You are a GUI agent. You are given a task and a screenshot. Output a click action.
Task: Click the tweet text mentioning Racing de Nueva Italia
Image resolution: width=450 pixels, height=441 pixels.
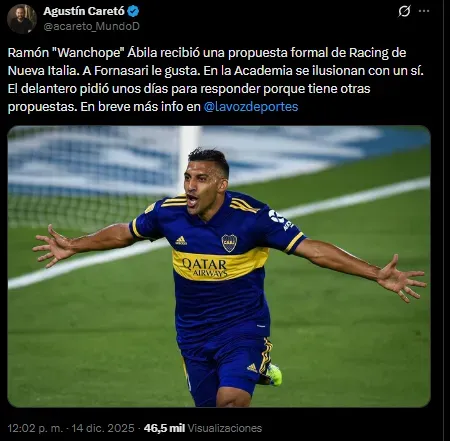pyautogui.click(x=215, y=80)
